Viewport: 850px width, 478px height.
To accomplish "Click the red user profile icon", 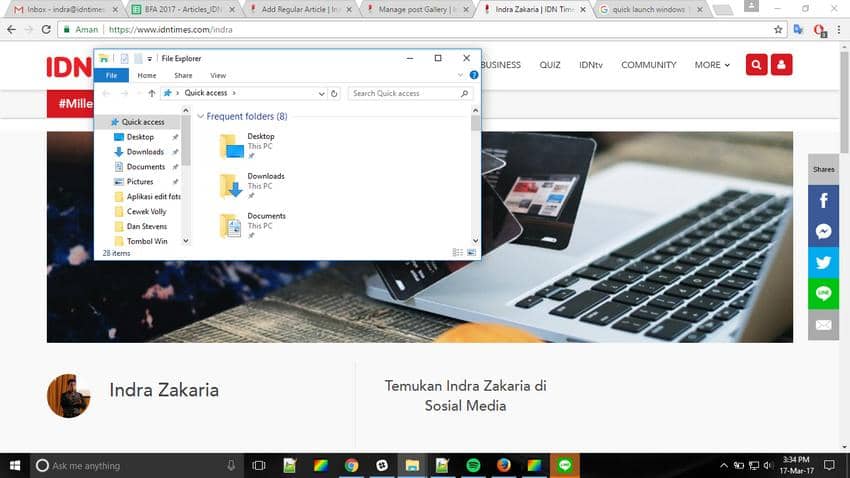I will pyautogui.click(x=781, y=65).
